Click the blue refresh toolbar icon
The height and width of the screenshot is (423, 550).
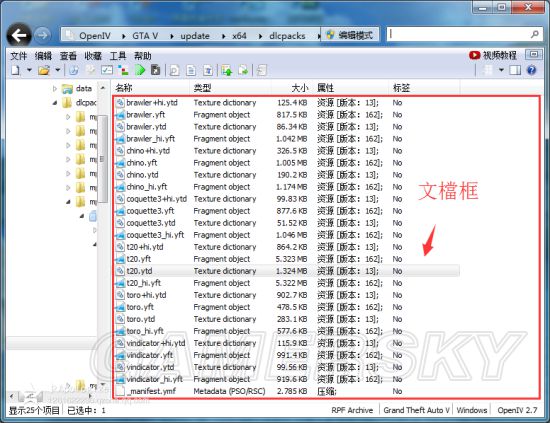click(x=74, y=70)
